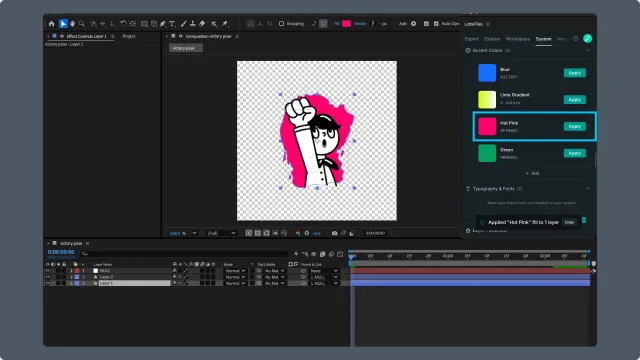The height and width of the screenshot is (360, 640).
Task: Click the 0:00:00:00 current time display
Action: (x=61, y=252)
